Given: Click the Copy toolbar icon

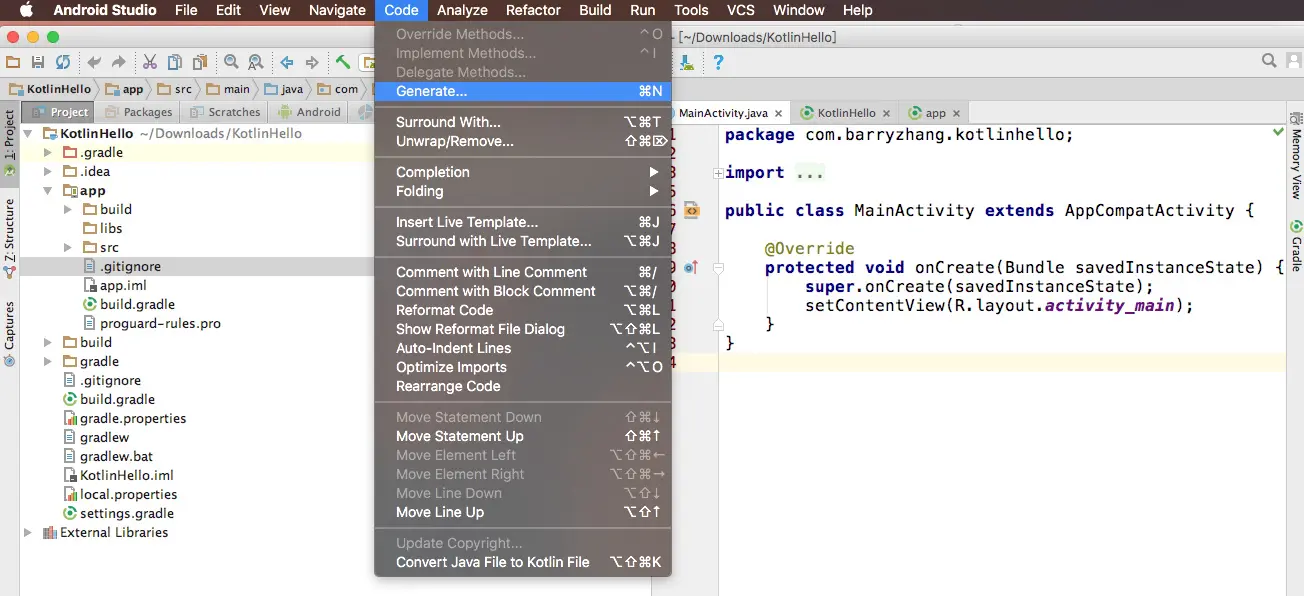Looking at the screenshot, I should click(175, 62).
